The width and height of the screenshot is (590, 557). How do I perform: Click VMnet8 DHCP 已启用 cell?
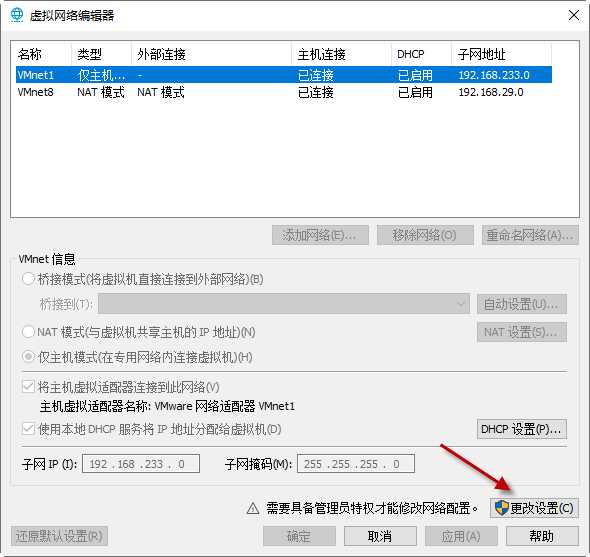[x=415, y=92]
